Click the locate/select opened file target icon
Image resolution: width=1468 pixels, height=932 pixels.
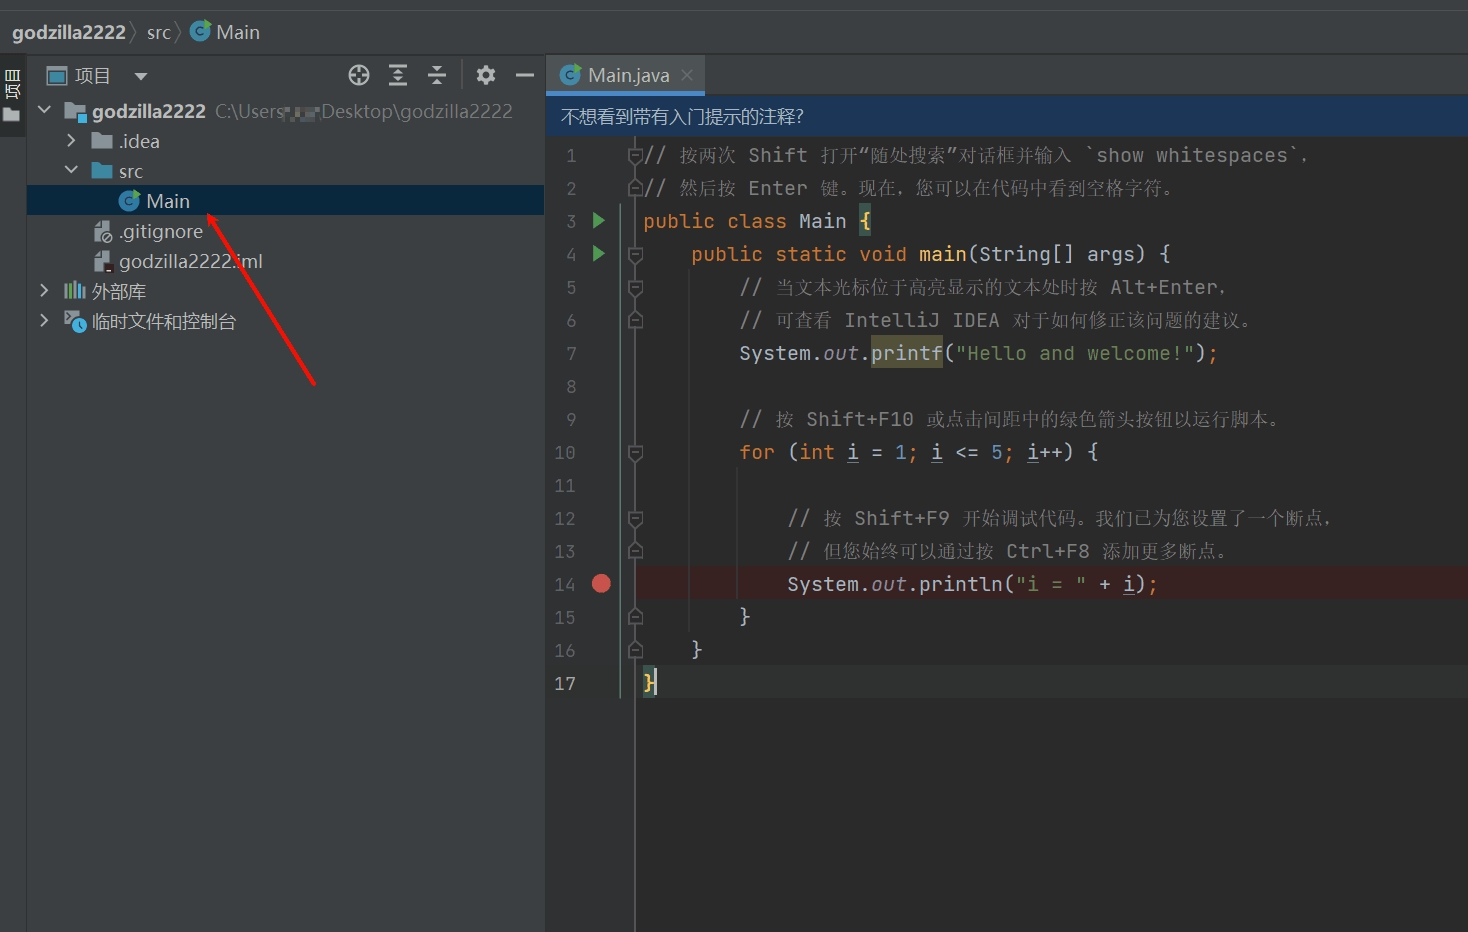click(359, 75)
